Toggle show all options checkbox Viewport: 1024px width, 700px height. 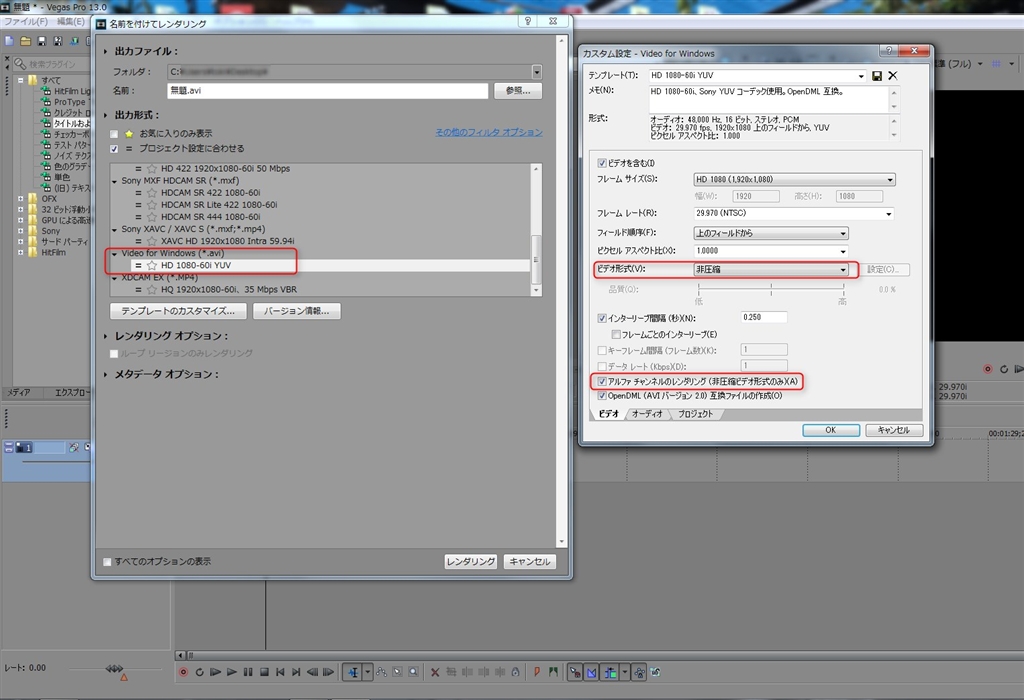pyautogui.click(x=107, y=562)
